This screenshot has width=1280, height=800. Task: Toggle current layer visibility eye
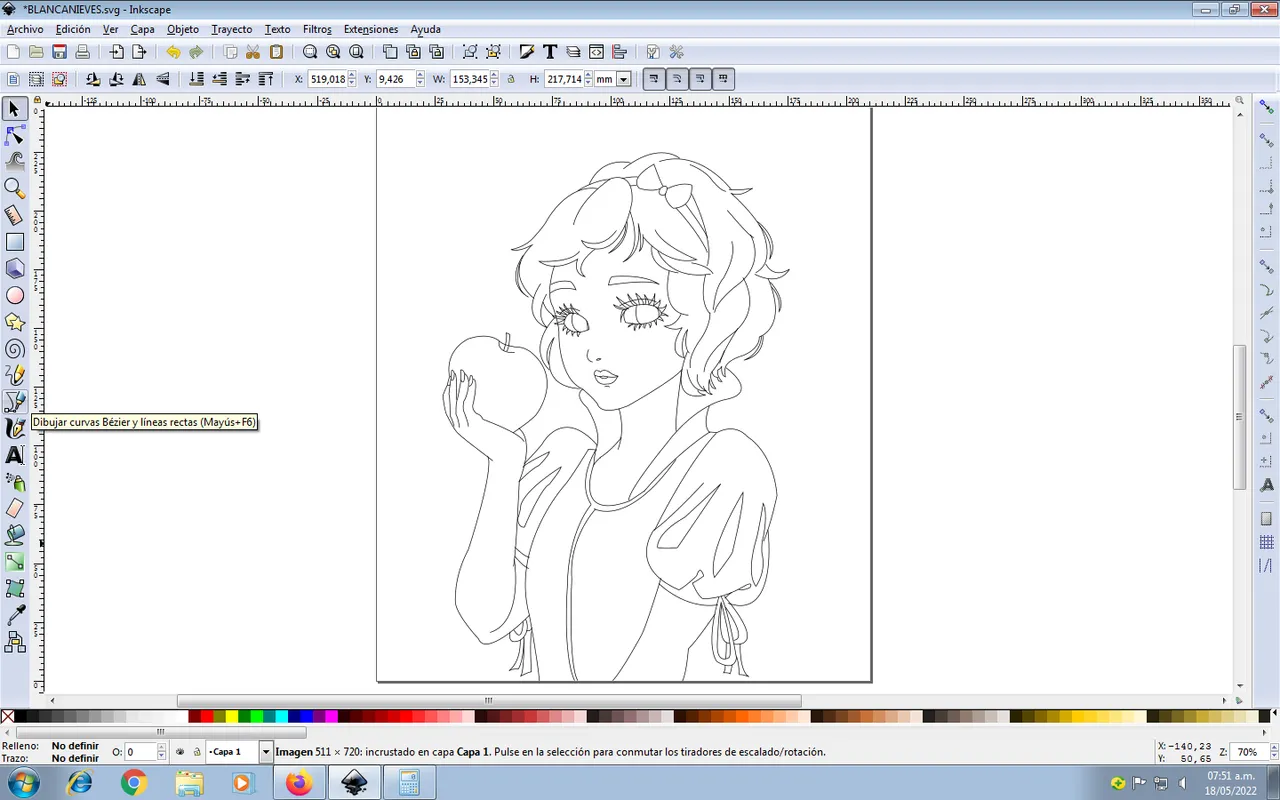pyautogui.click(x=180, y=752)
